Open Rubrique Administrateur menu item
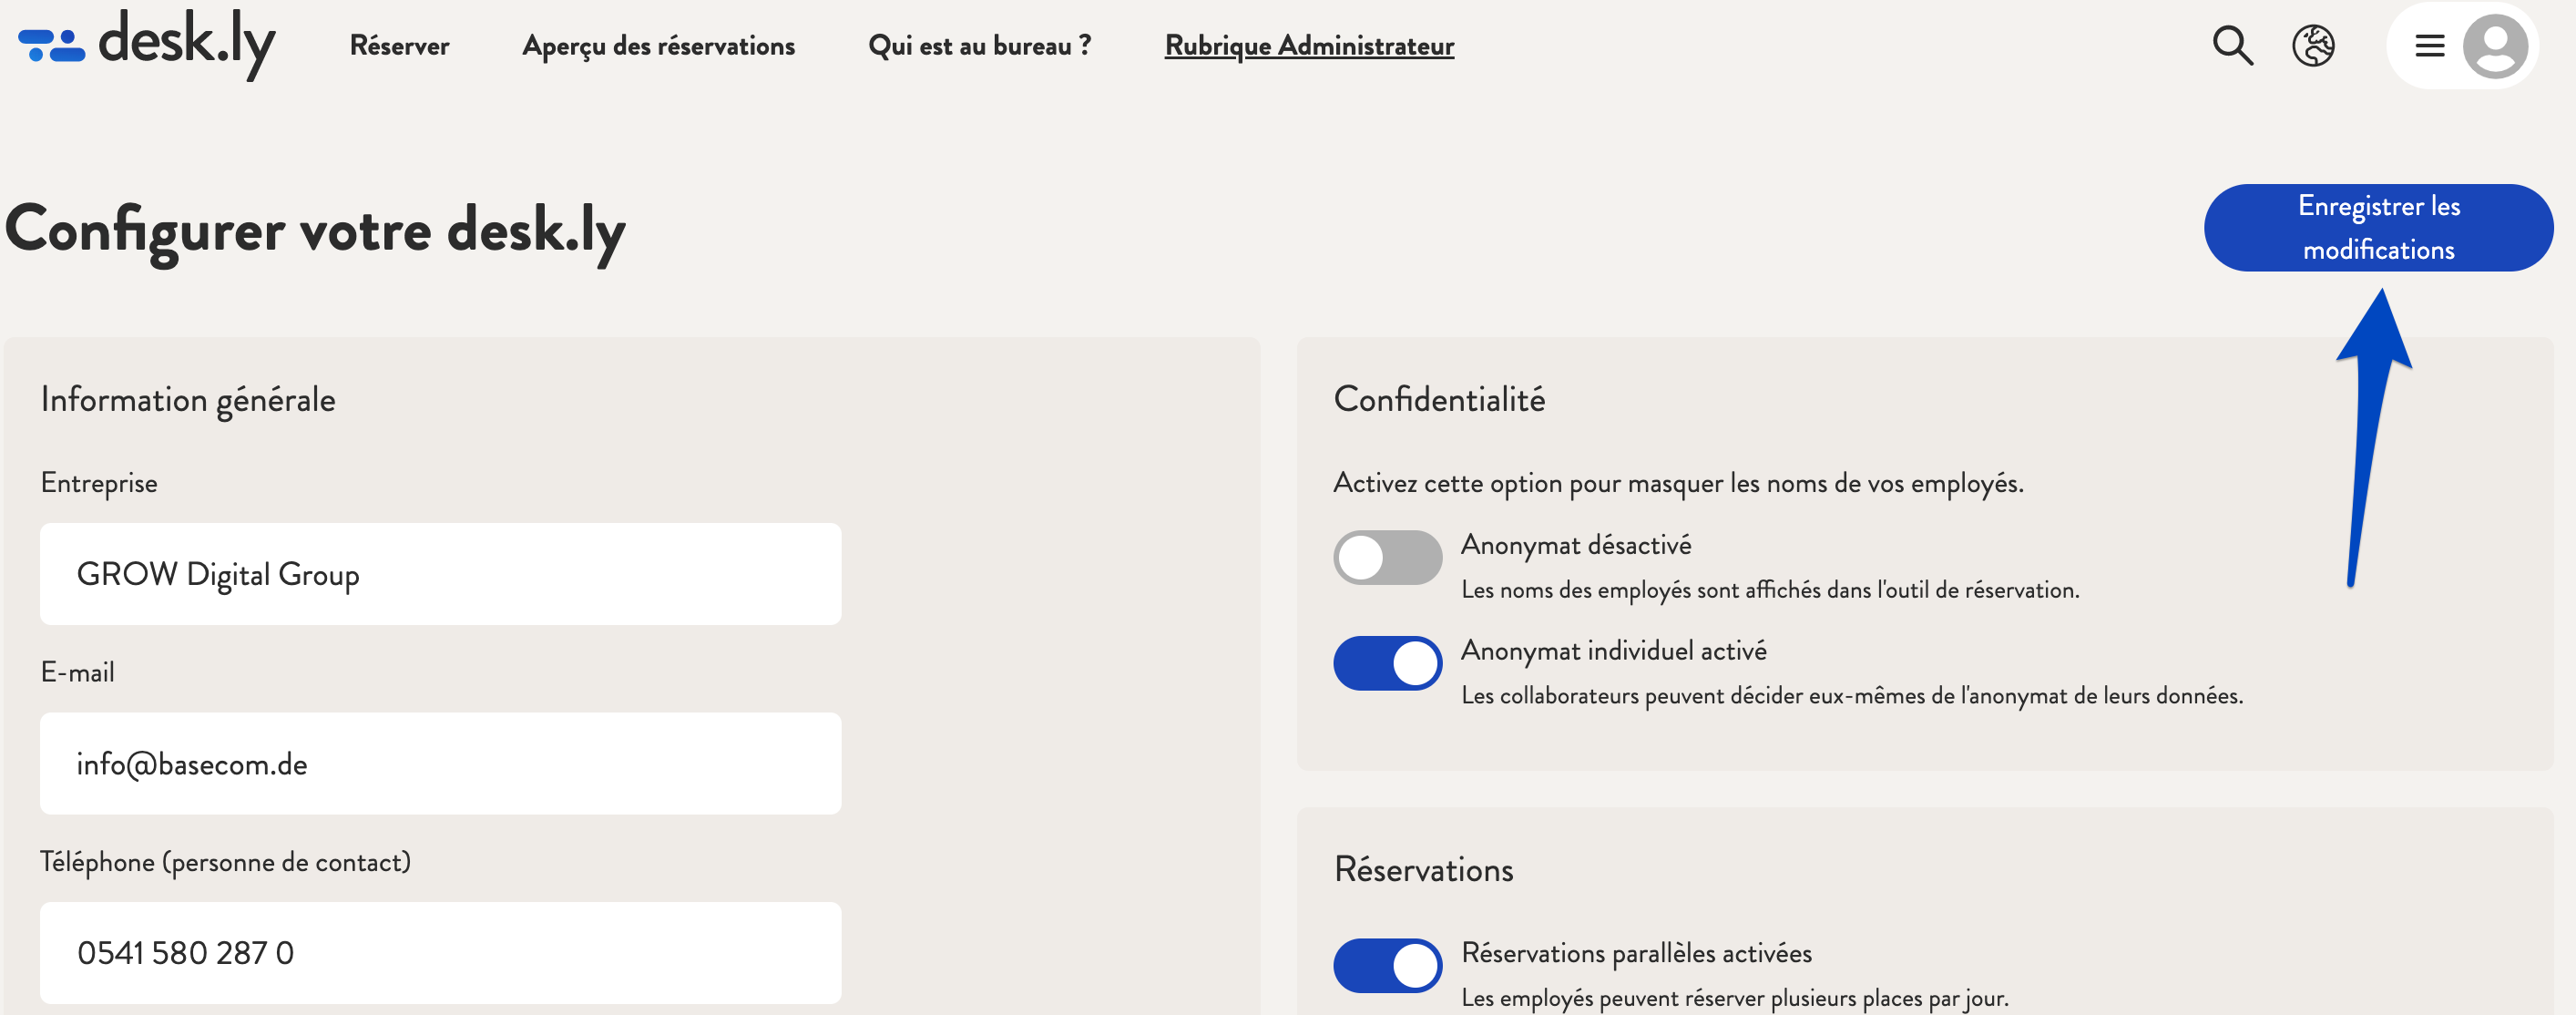The height and width of the screenshot is (1015, 2576). 1309,45
